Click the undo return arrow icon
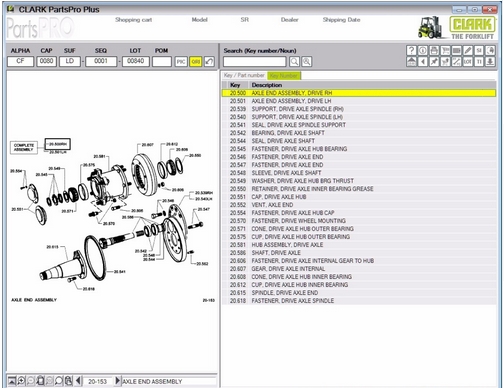 click(209, 62)
